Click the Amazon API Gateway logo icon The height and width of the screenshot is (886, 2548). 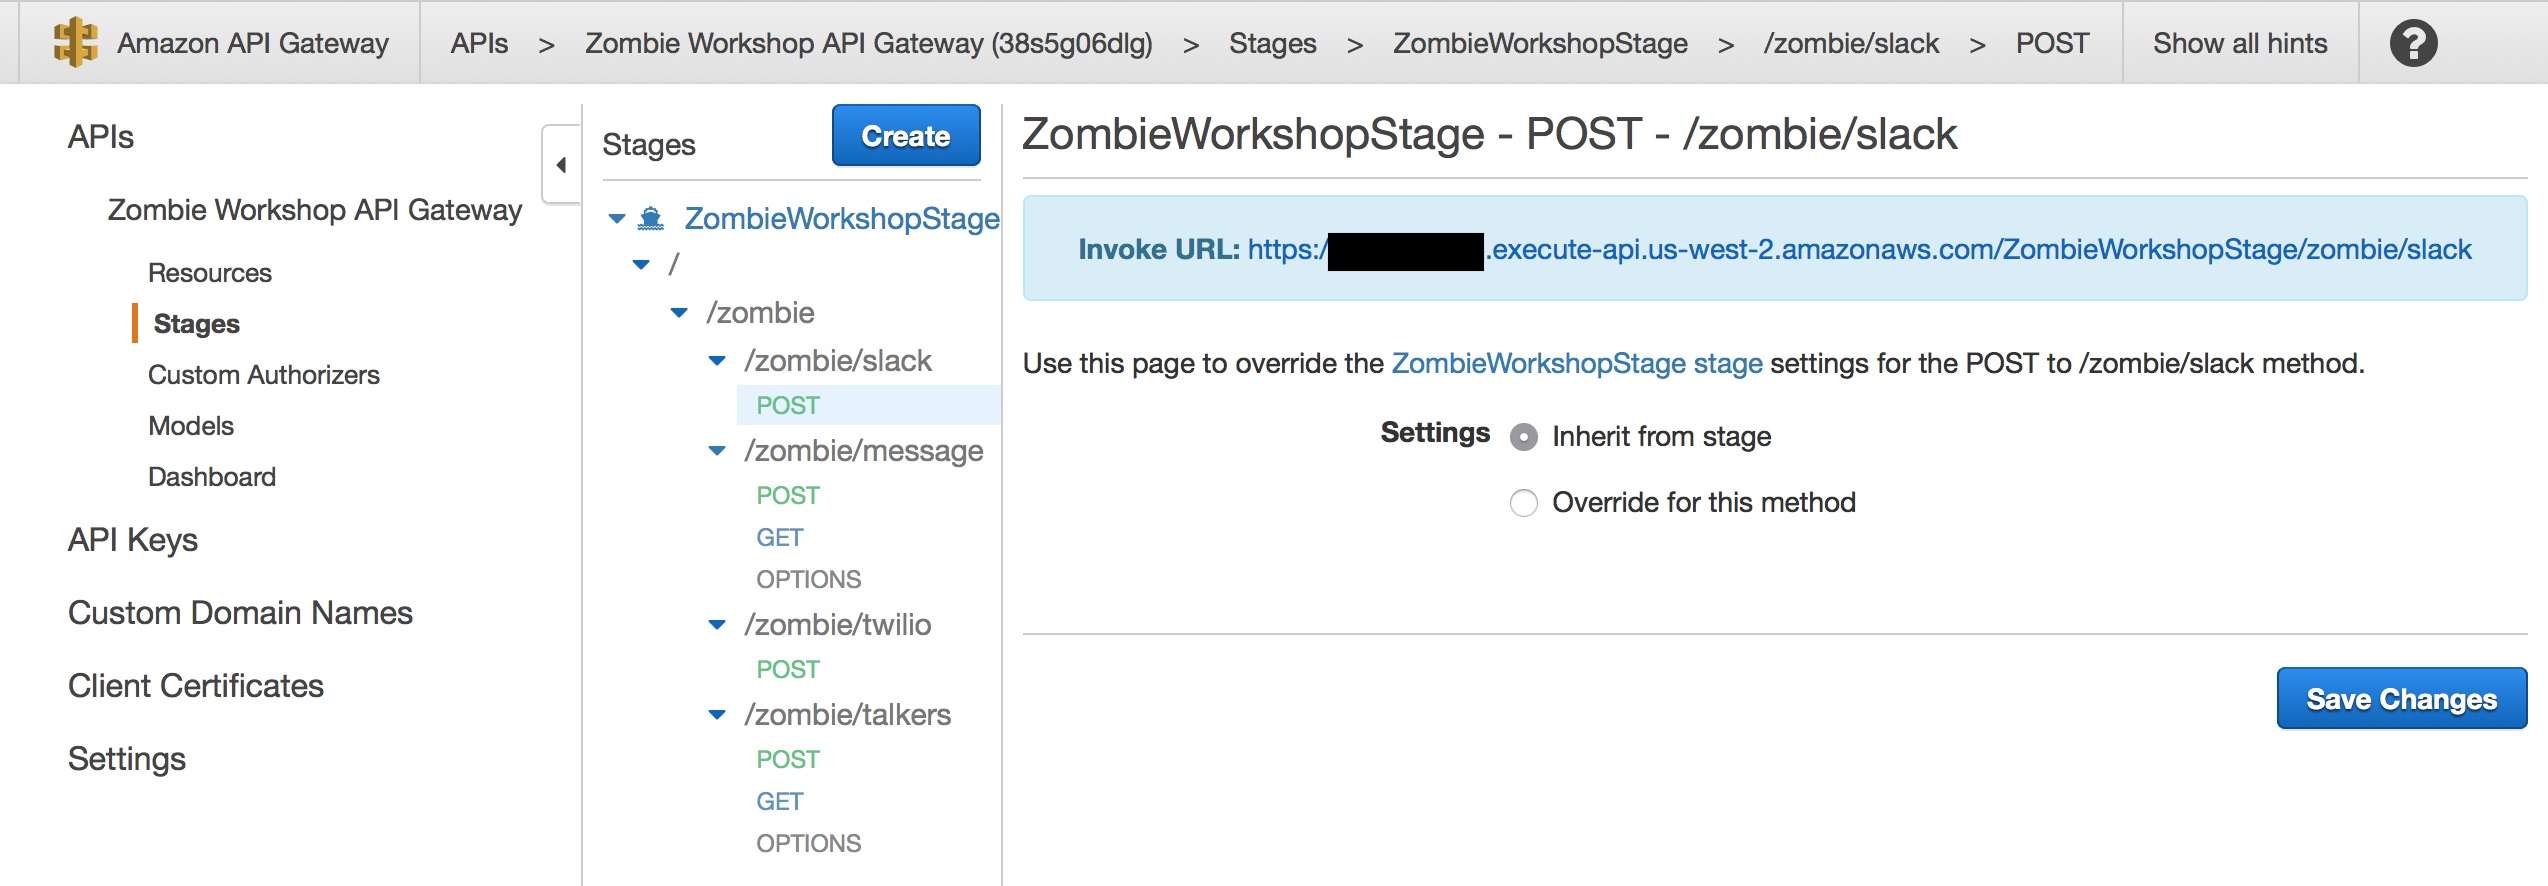tap(75, 42)
